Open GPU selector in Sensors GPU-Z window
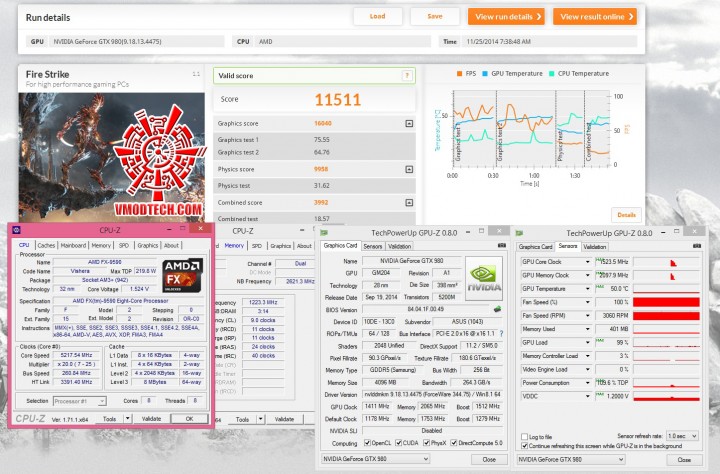The width and height of the screenshot is (720, 474). [x=571, y=459]
